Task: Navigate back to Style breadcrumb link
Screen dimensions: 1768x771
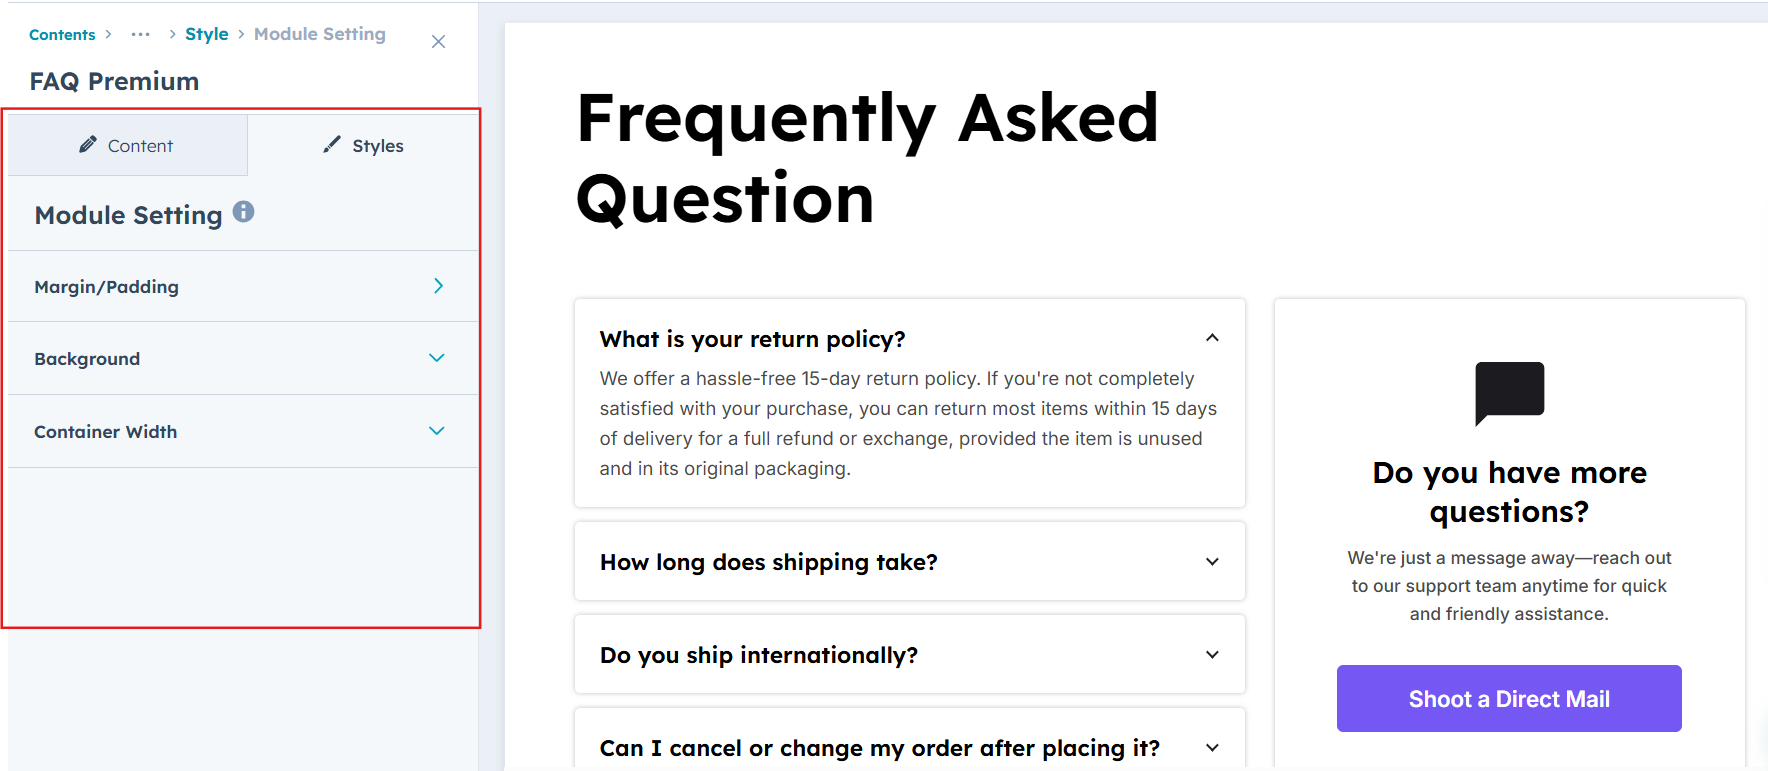Action: point(206,34)
